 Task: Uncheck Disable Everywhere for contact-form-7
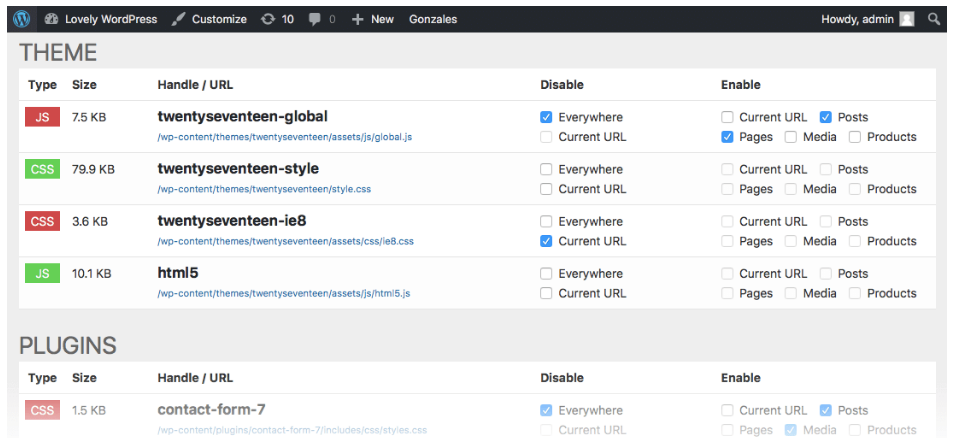546,410
